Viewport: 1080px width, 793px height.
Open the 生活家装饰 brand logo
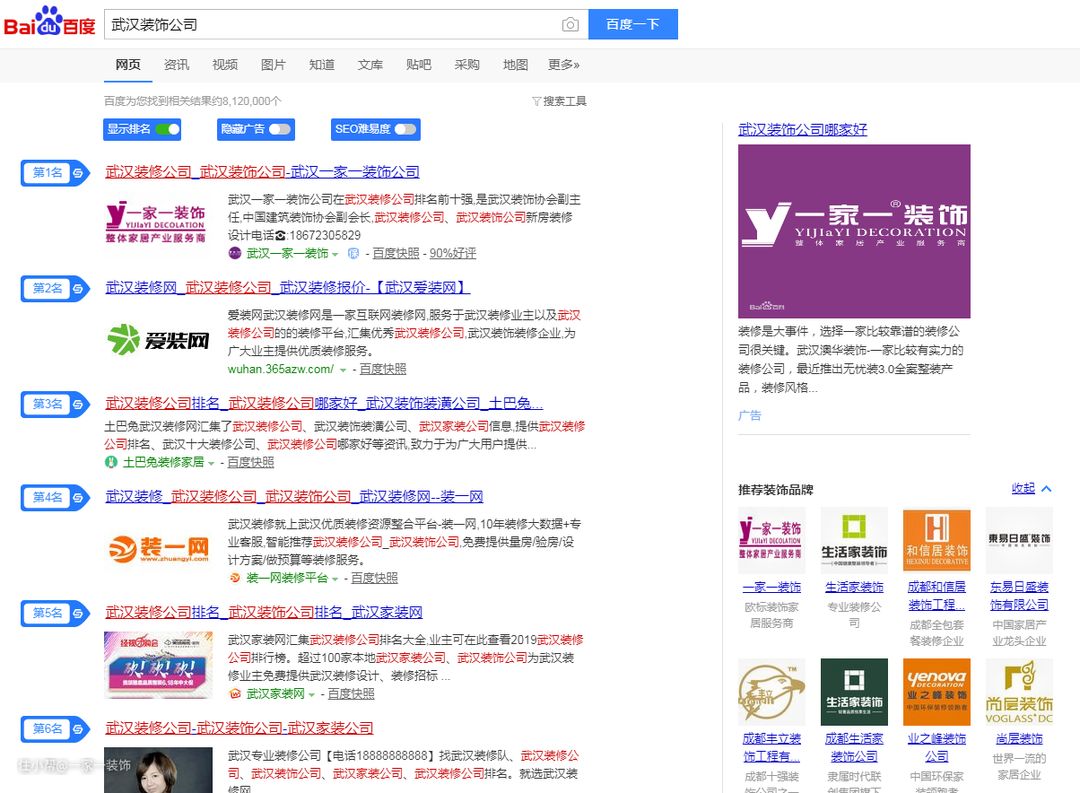(x=854, y=541)
